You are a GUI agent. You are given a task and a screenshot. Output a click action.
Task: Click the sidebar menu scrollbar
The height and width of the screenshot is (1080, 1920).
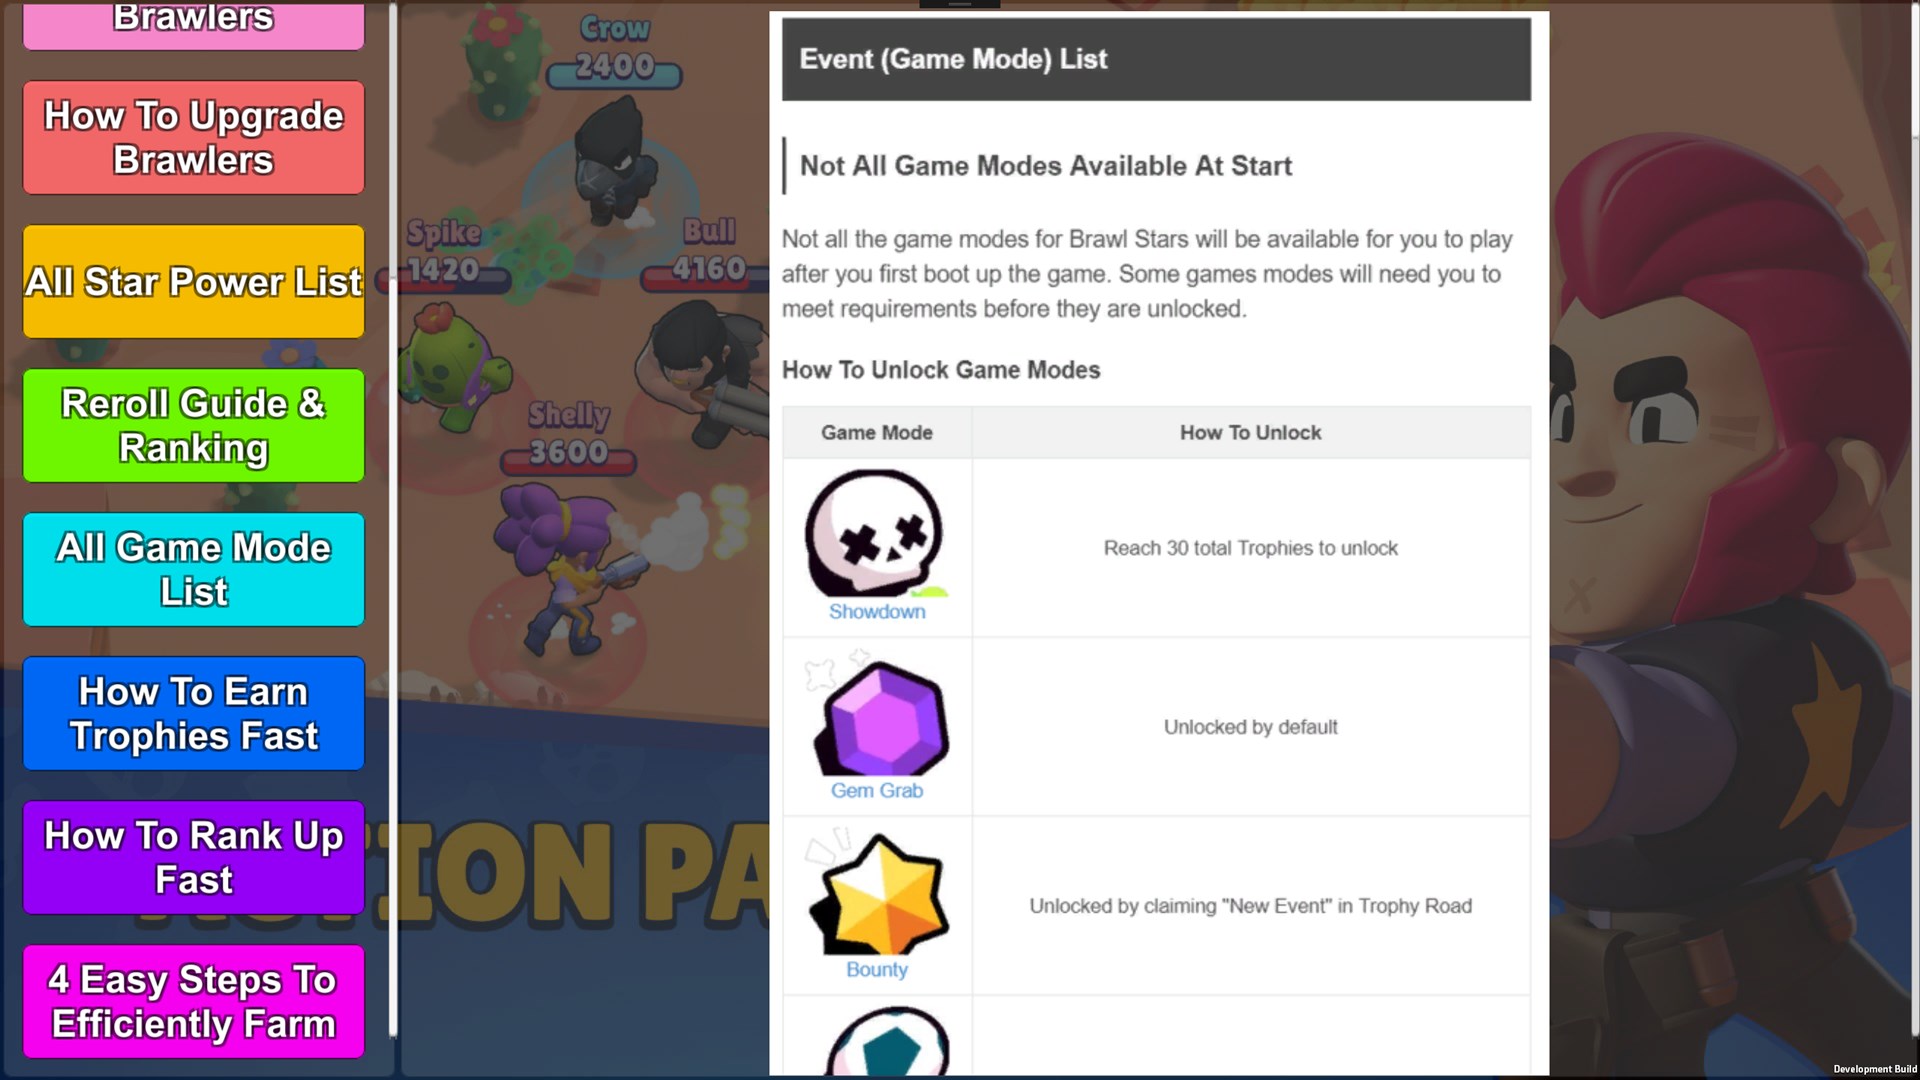coord(393,520)
